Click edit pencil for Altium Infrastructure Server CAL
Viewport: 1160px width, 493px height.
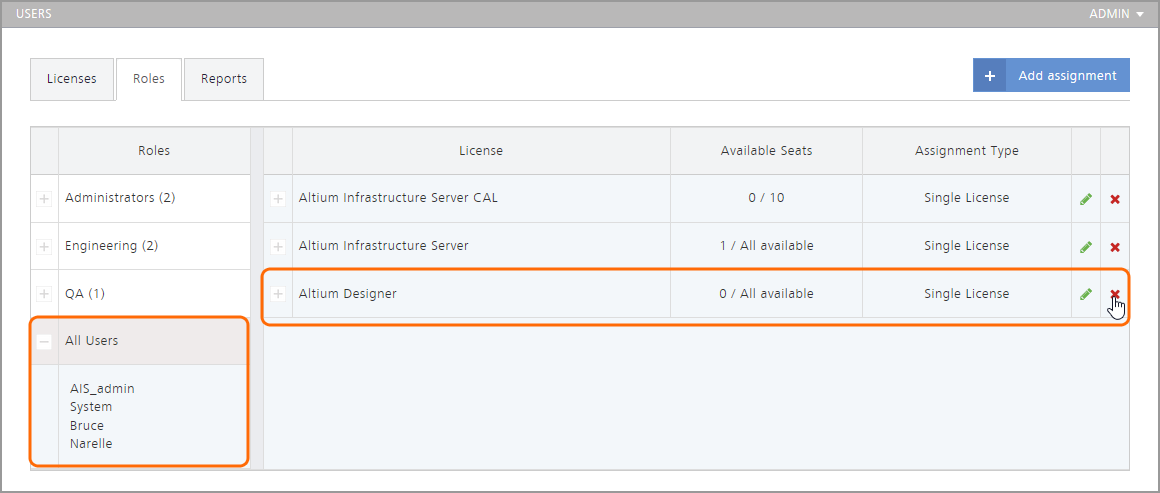(1085, 199)
